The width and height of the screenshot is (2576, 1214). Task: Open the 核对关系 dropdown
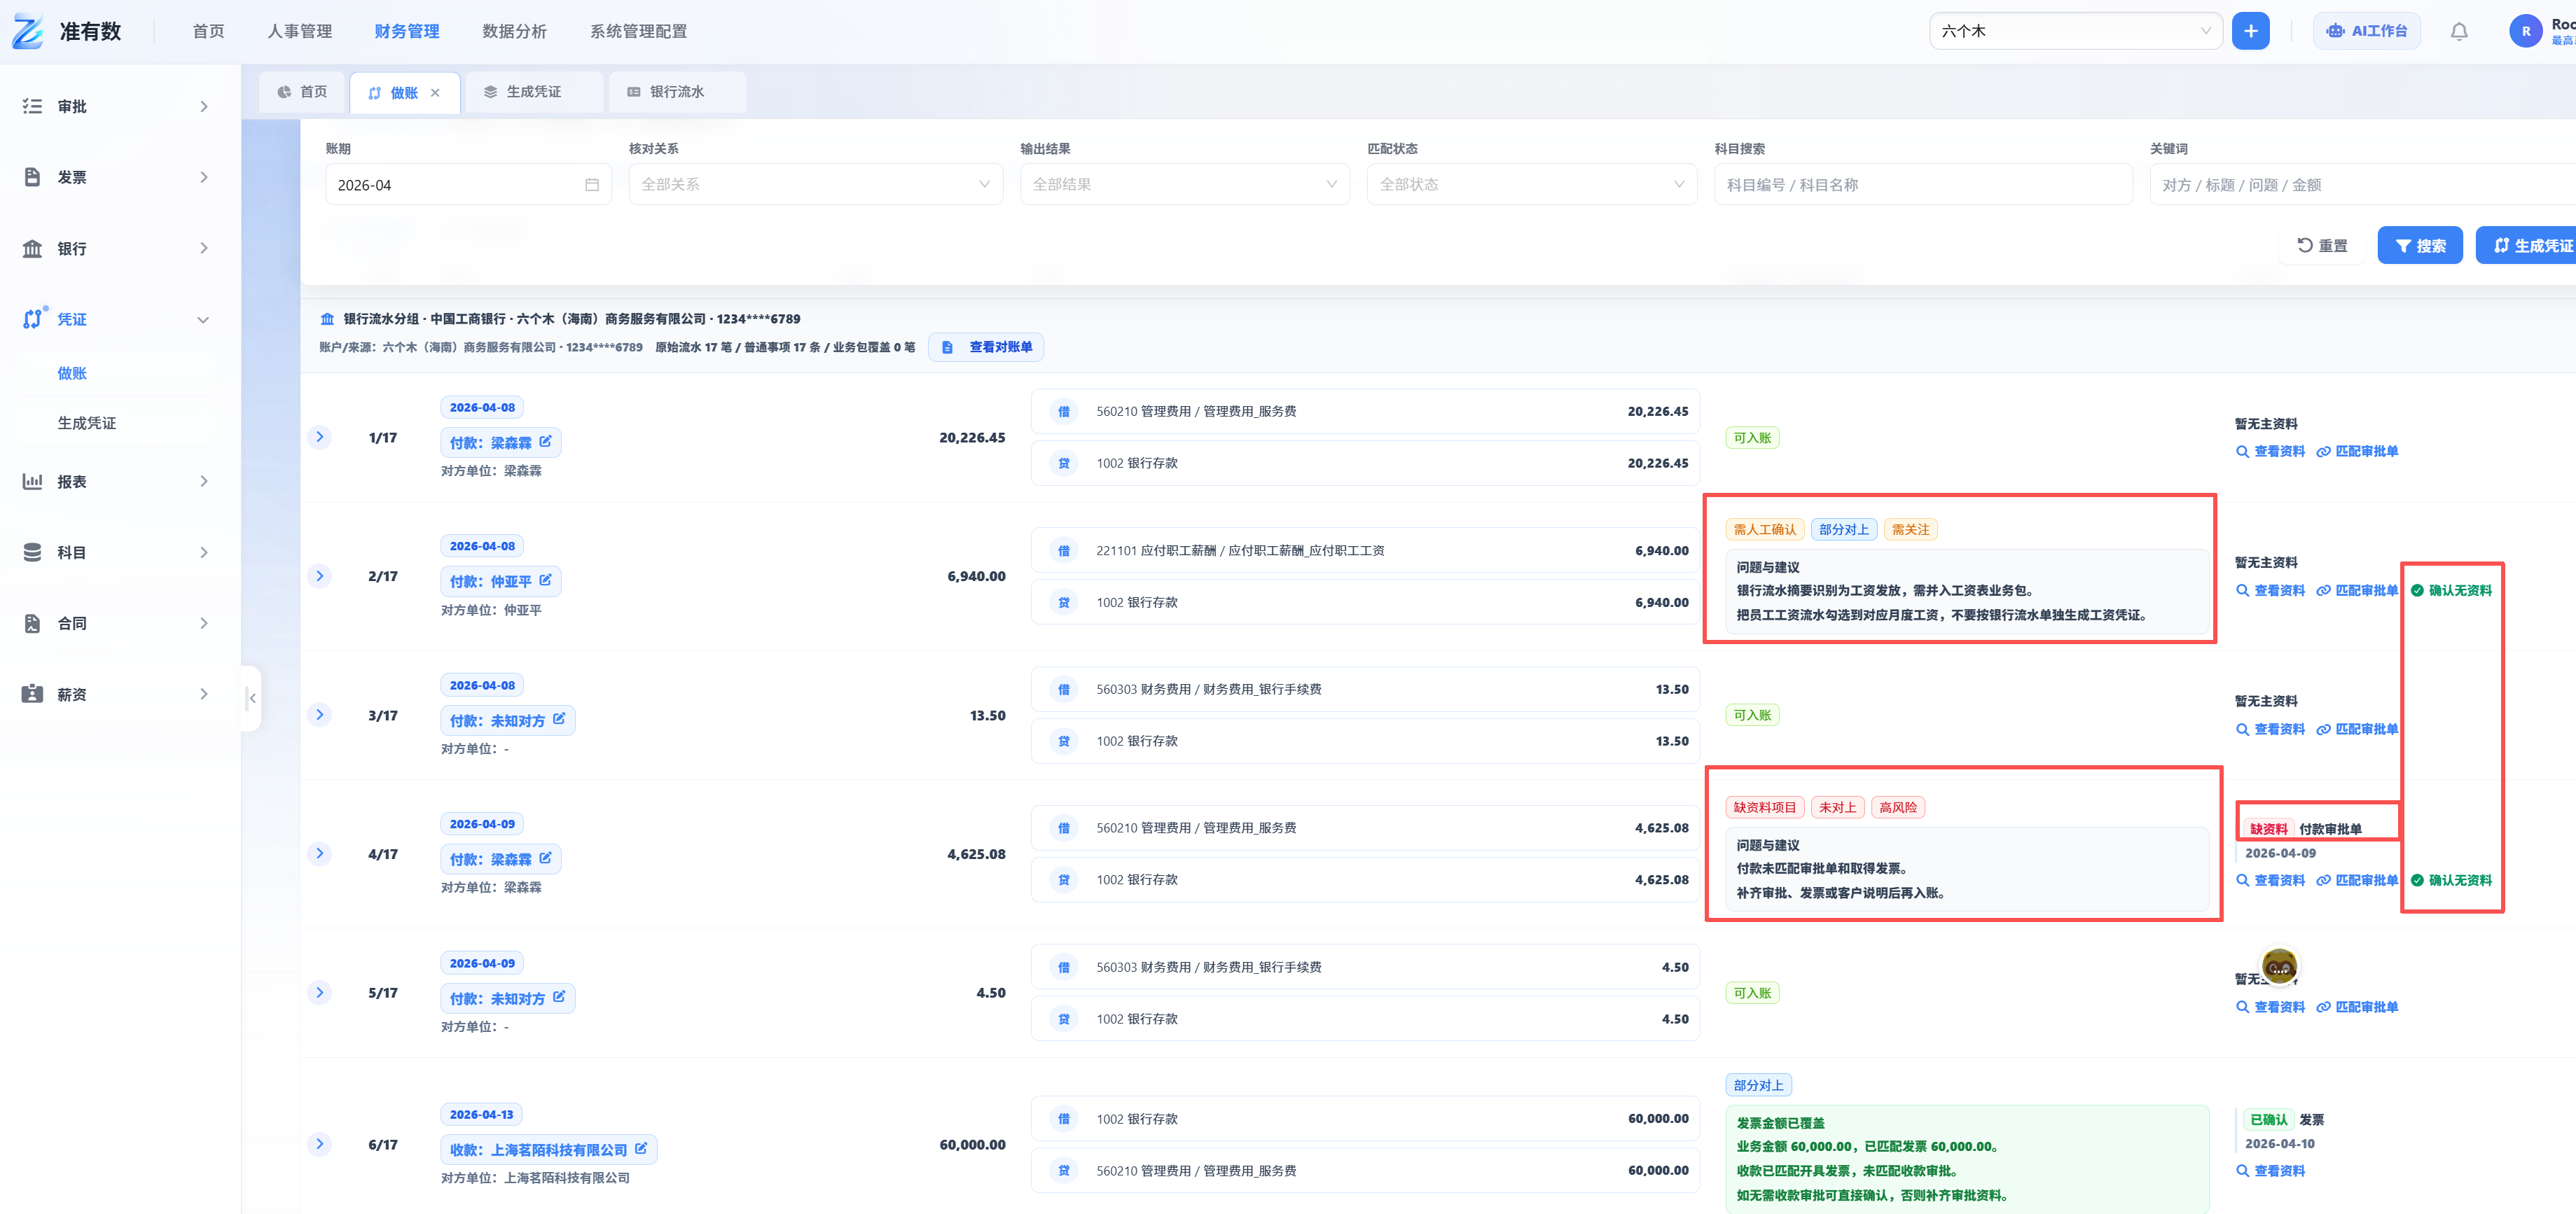815,185
